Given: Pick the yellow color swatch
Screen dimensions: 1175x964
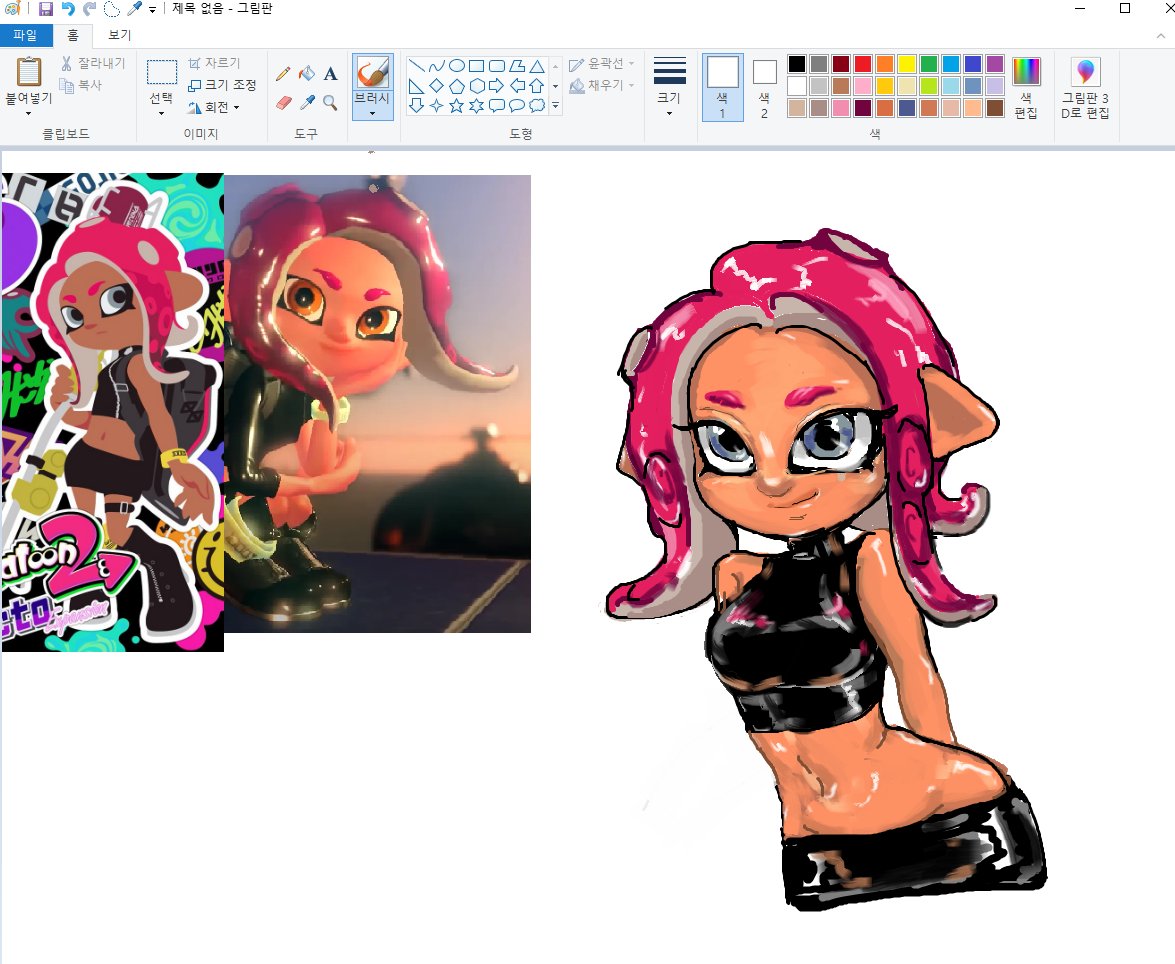Looking at the screenshot, I should pyautogui.click(x=907, y=64).
